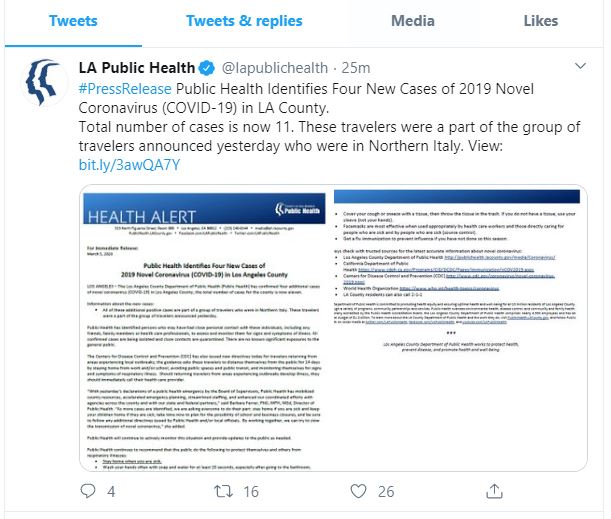The image size is (611, 519).
Task: Open the Media tab
Action: [x=413, y=21]
